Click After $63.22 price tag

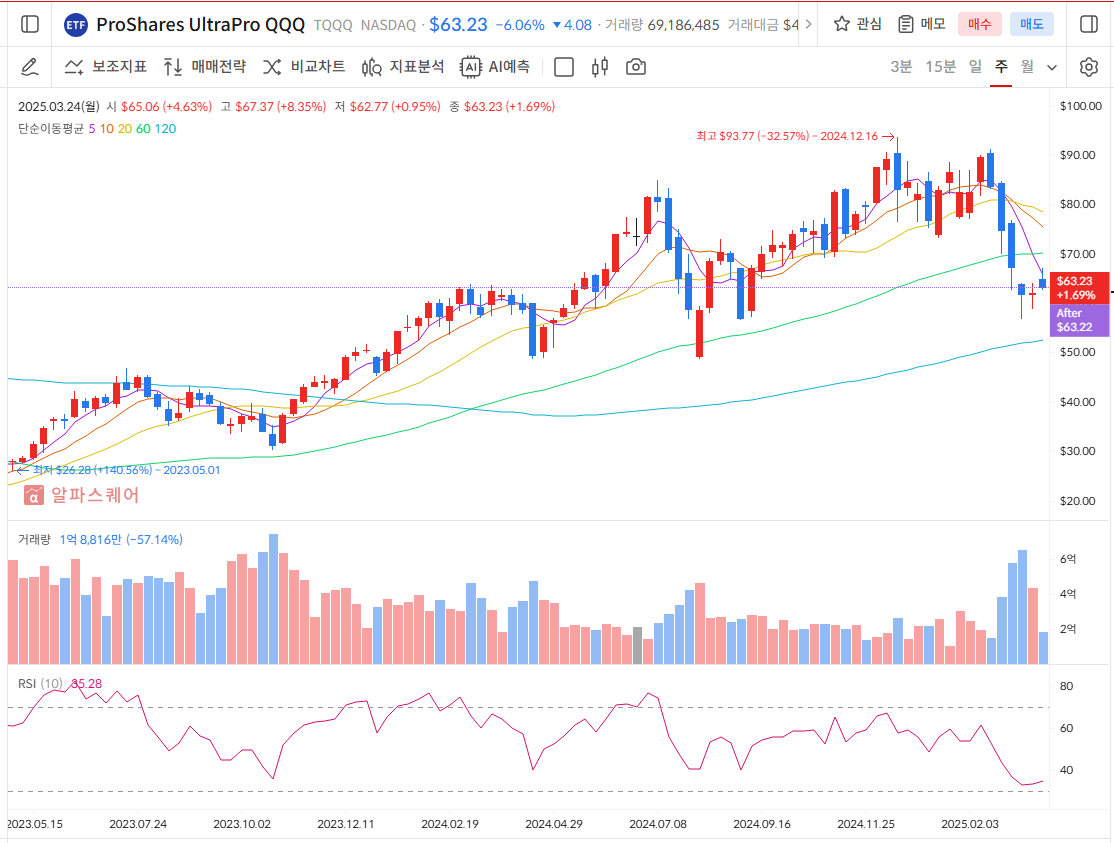1079,320
